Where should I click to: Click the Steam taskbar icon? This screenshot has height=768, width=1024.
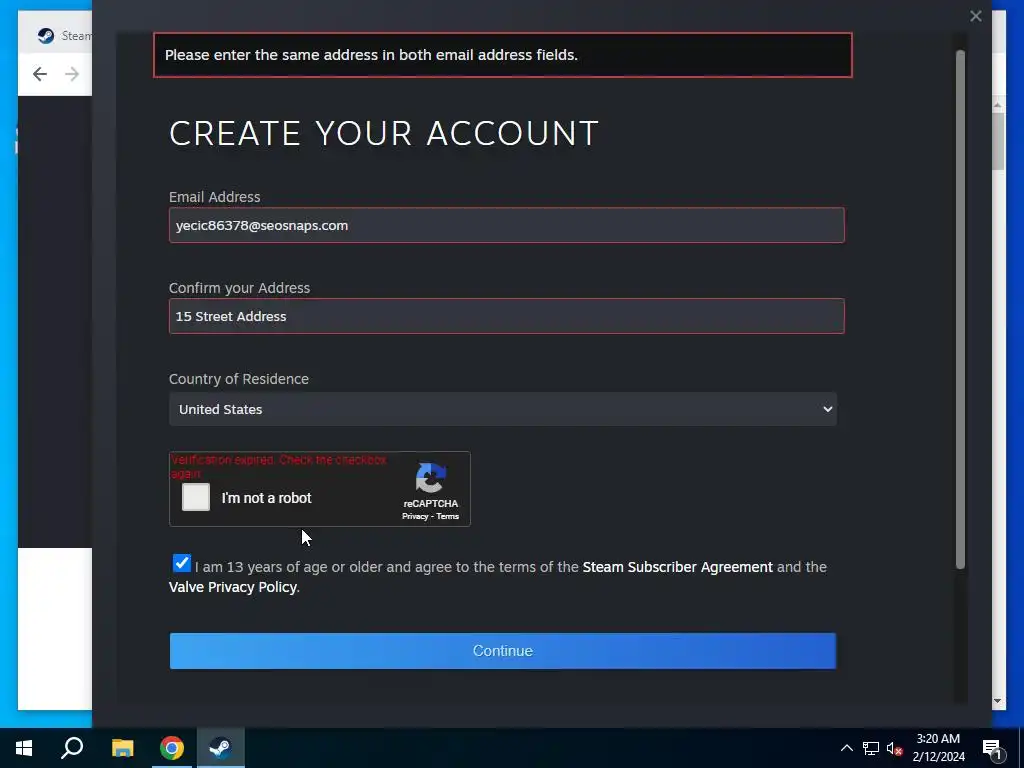click(x=221, y=748)
